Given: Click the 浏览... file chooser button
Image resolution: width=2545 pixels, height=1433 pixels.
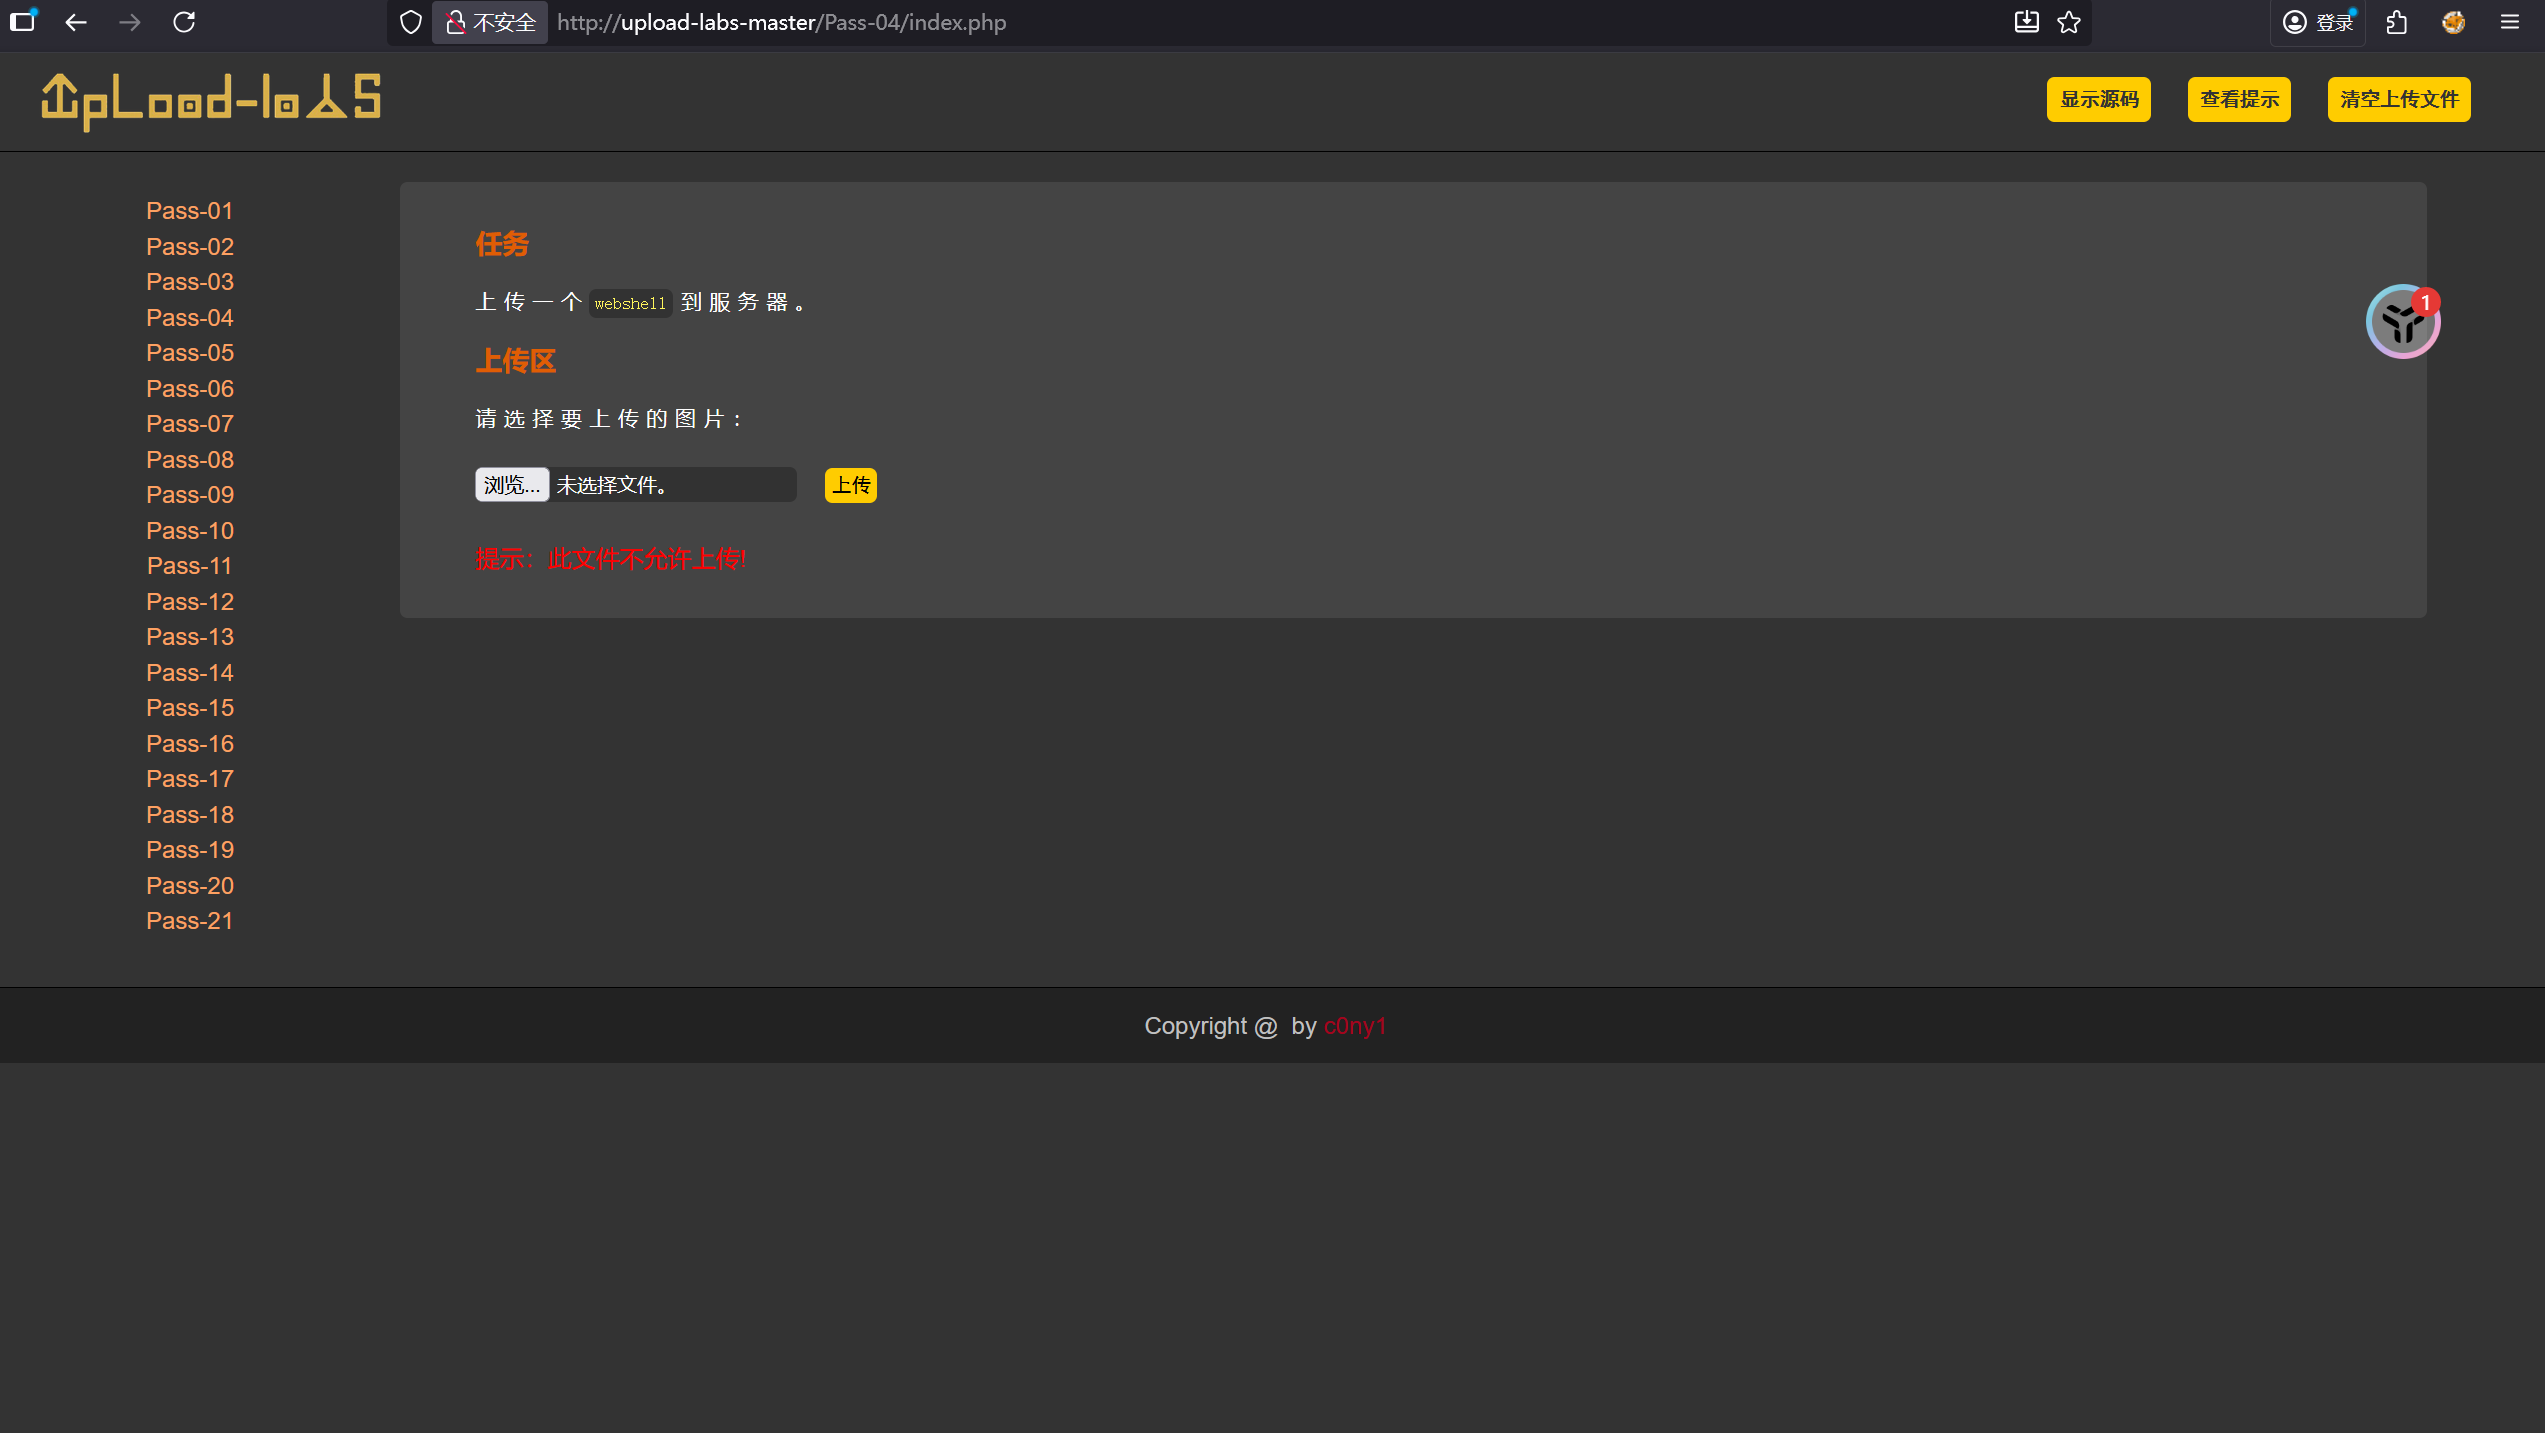Looking at the screenshot, I should (511, 485).
